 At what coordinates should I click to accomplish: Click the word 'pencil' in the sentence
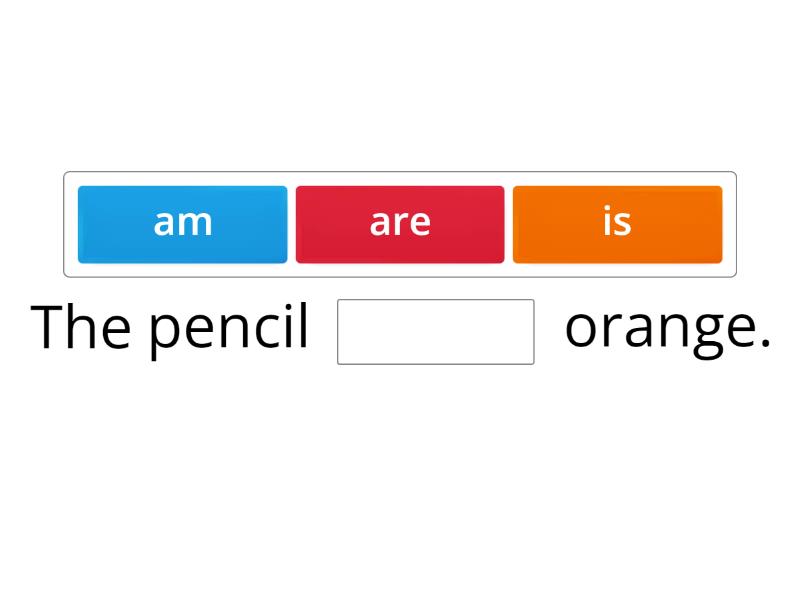tap(229, 330)
